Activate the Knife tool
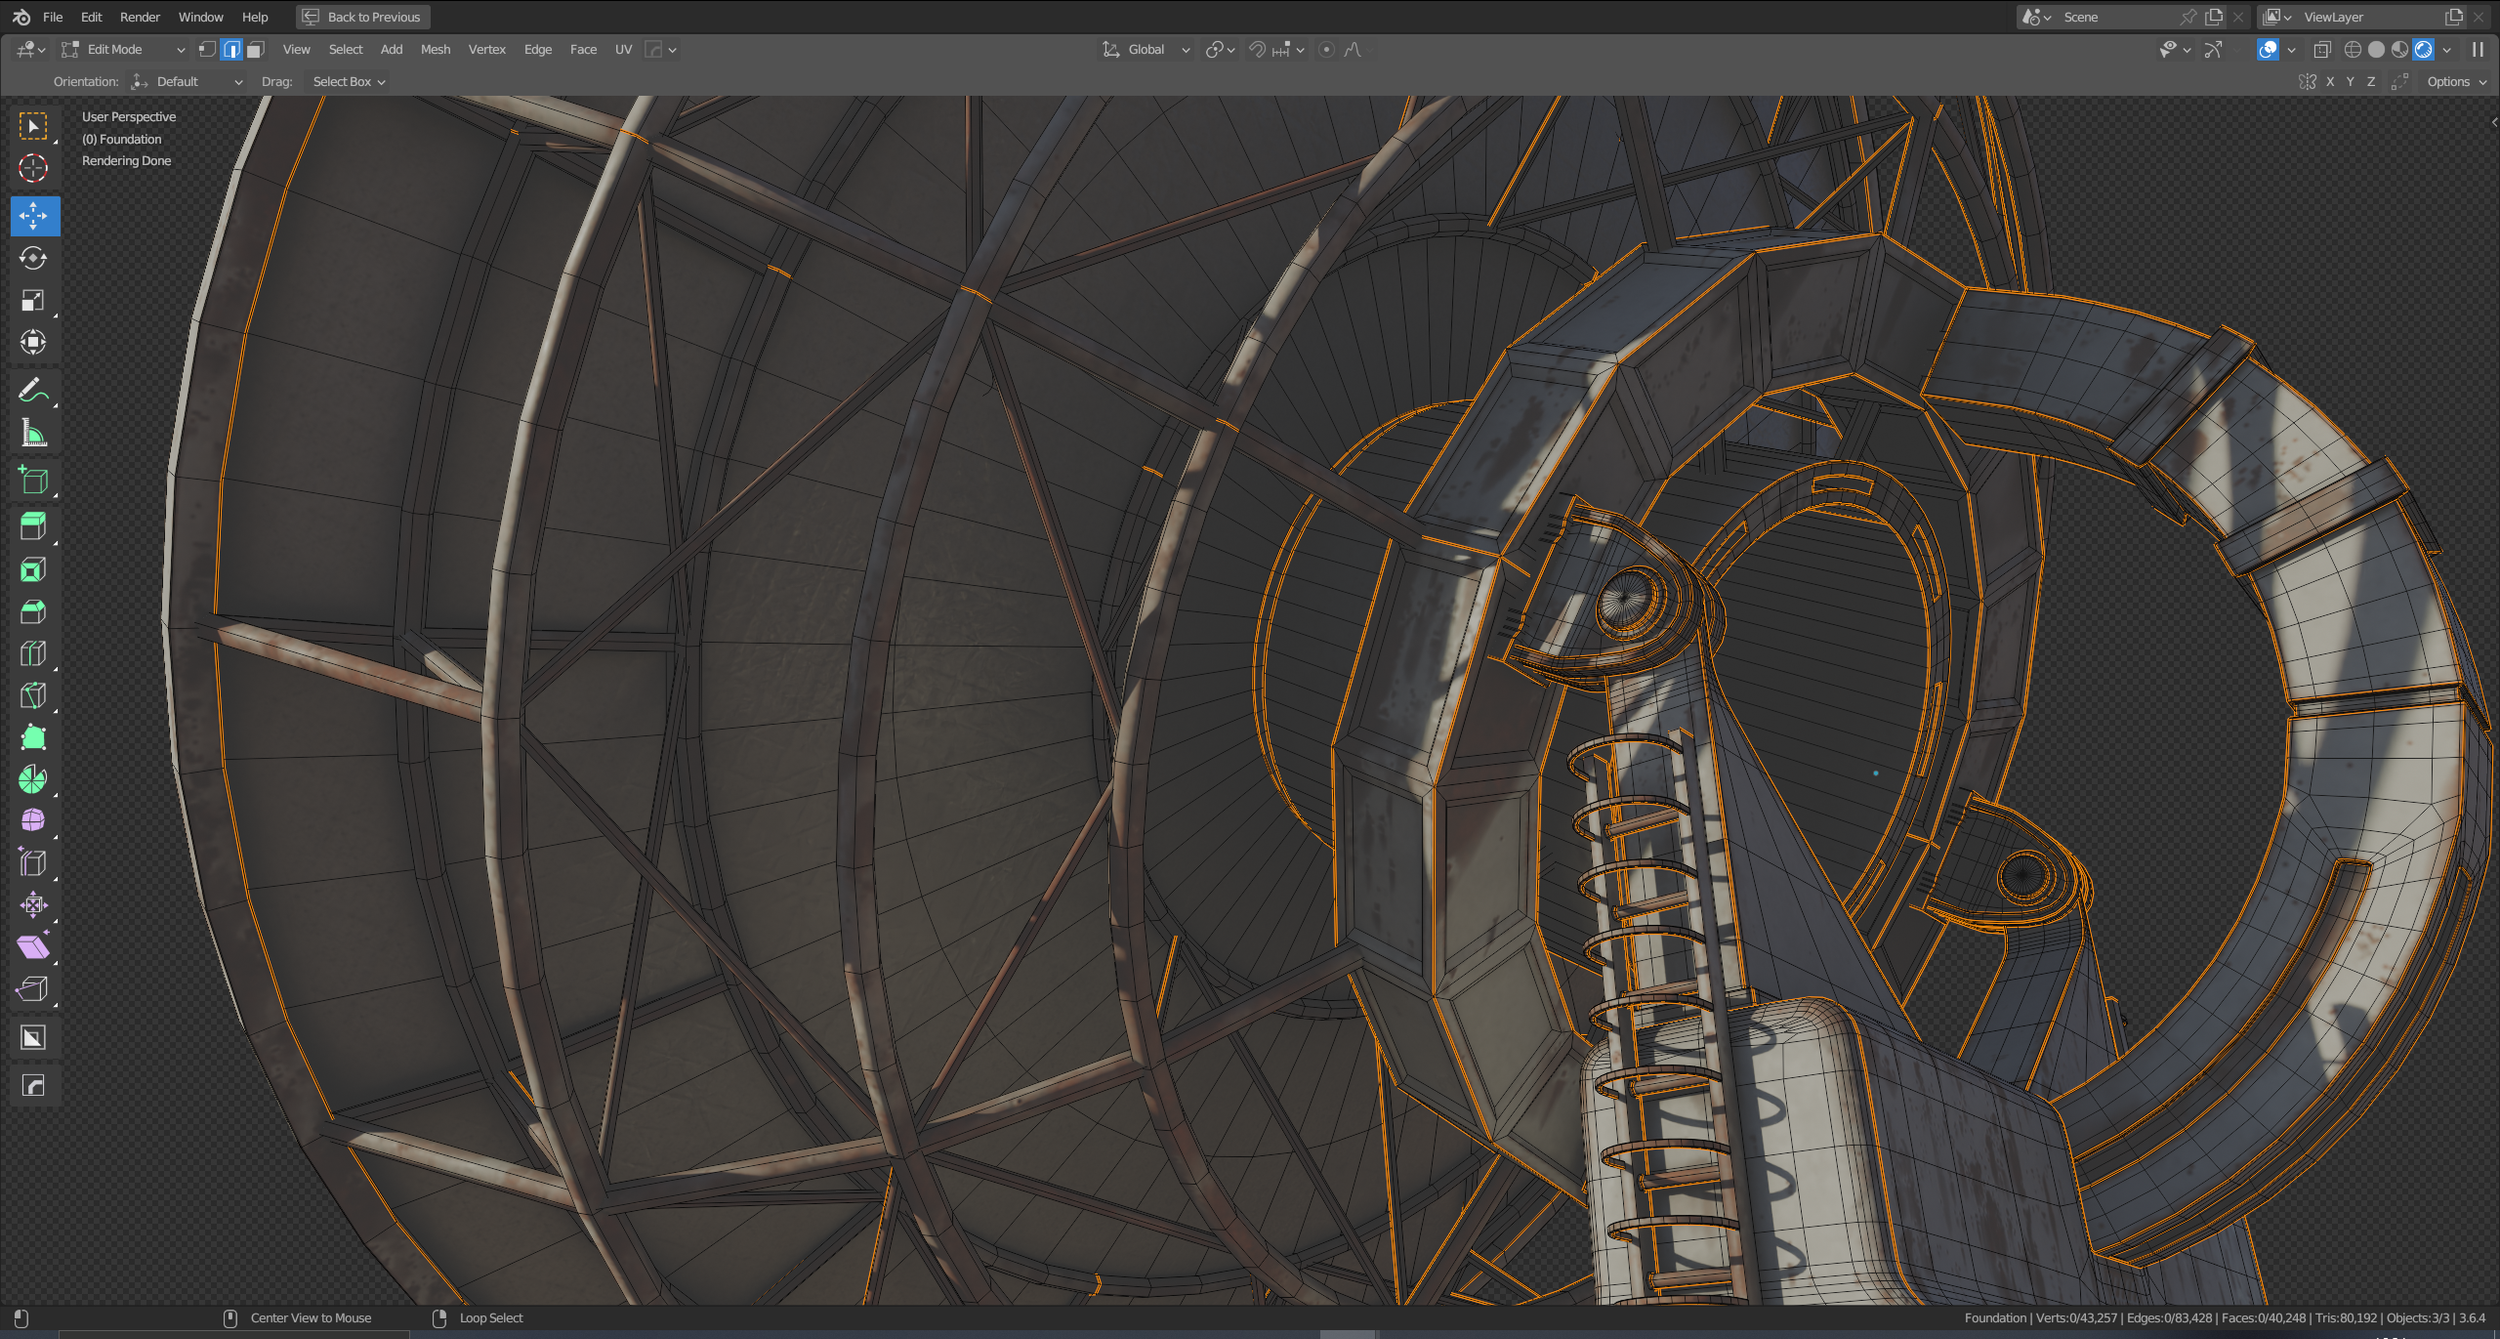 click(x=33, y=696)
